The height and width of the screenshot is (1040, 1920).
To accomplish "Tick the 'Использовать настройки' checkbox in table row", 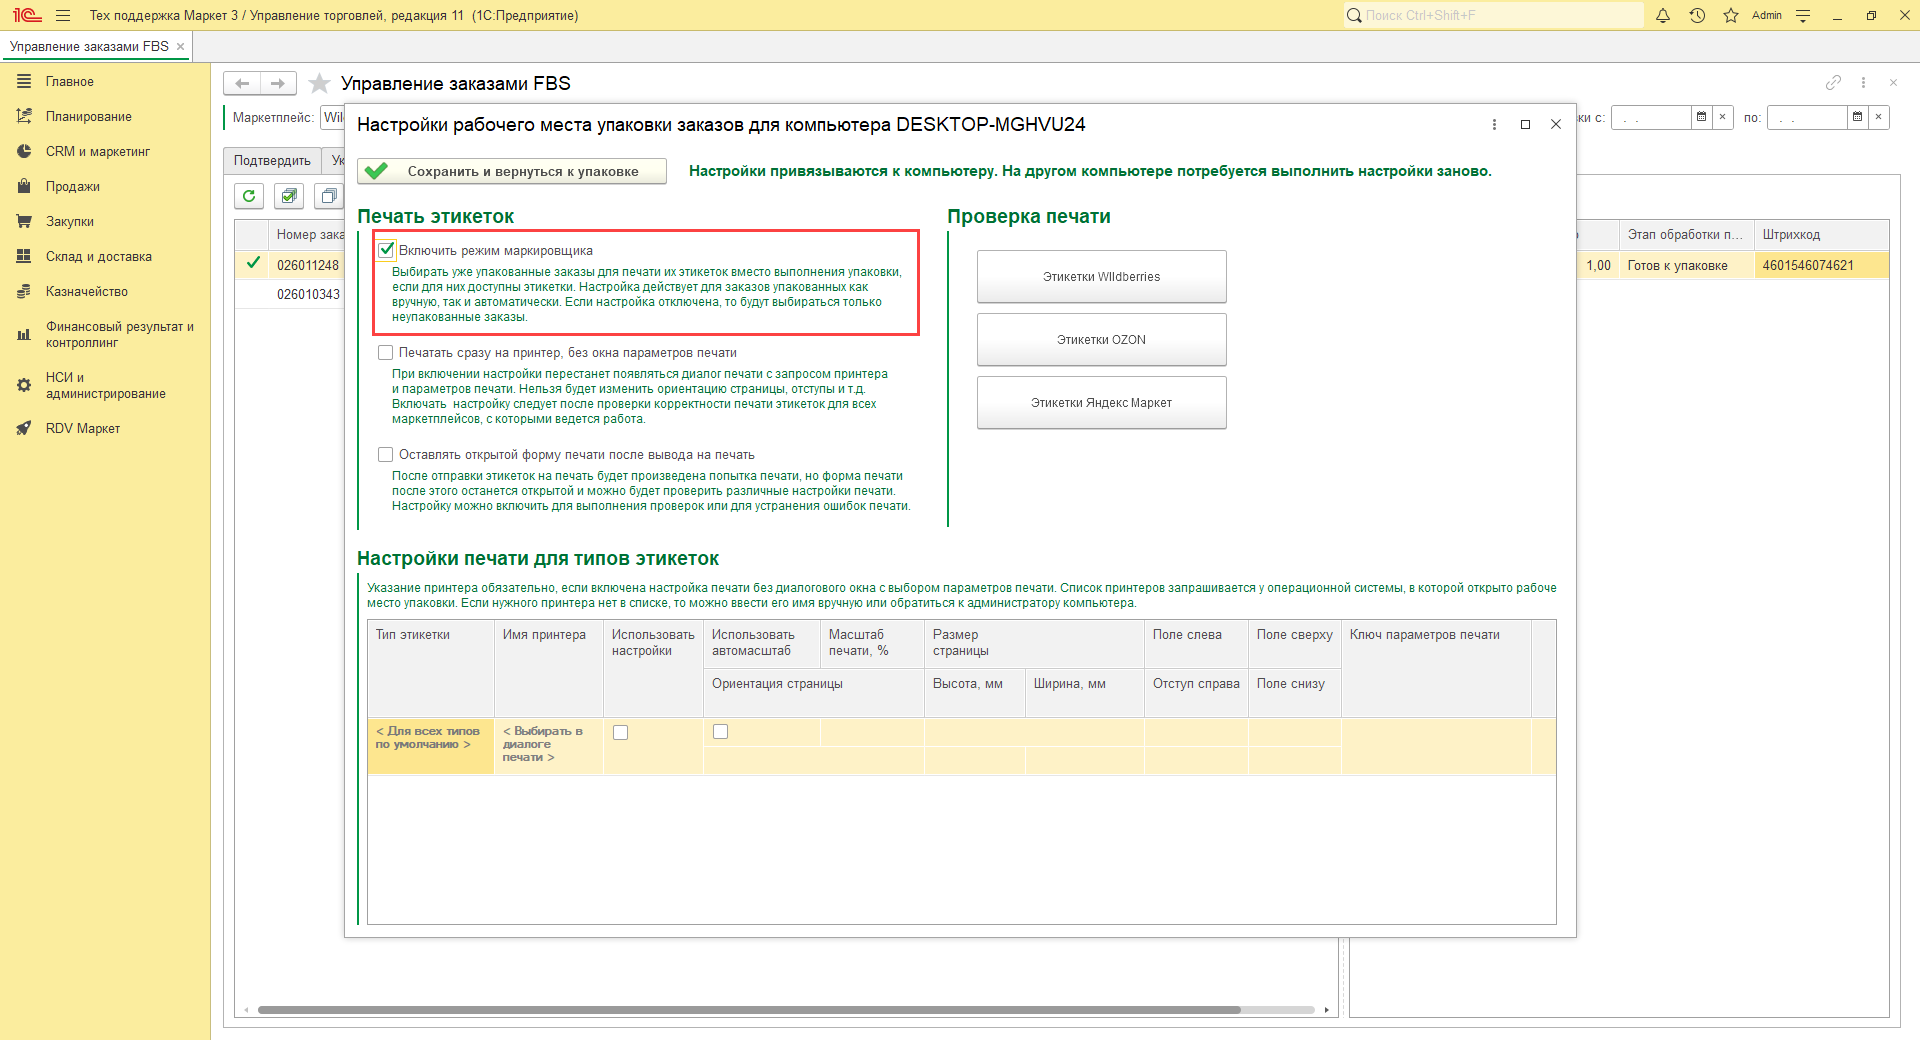I will coord(620,732).
